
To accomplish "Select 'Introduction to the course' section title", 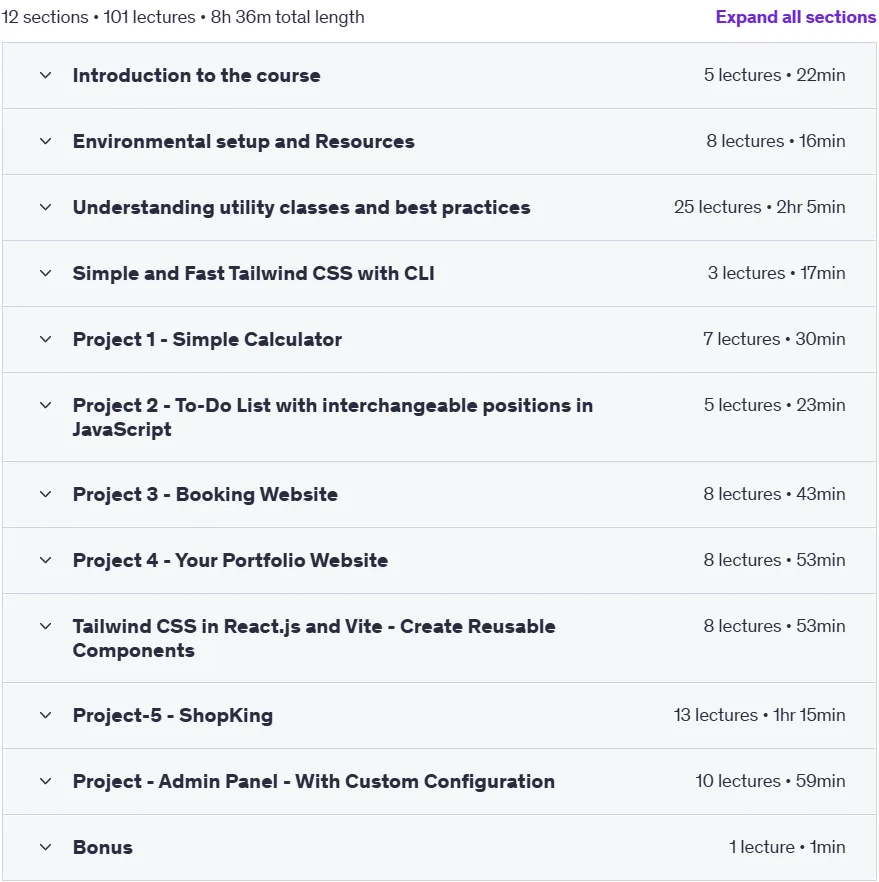I will coord(196,75).
